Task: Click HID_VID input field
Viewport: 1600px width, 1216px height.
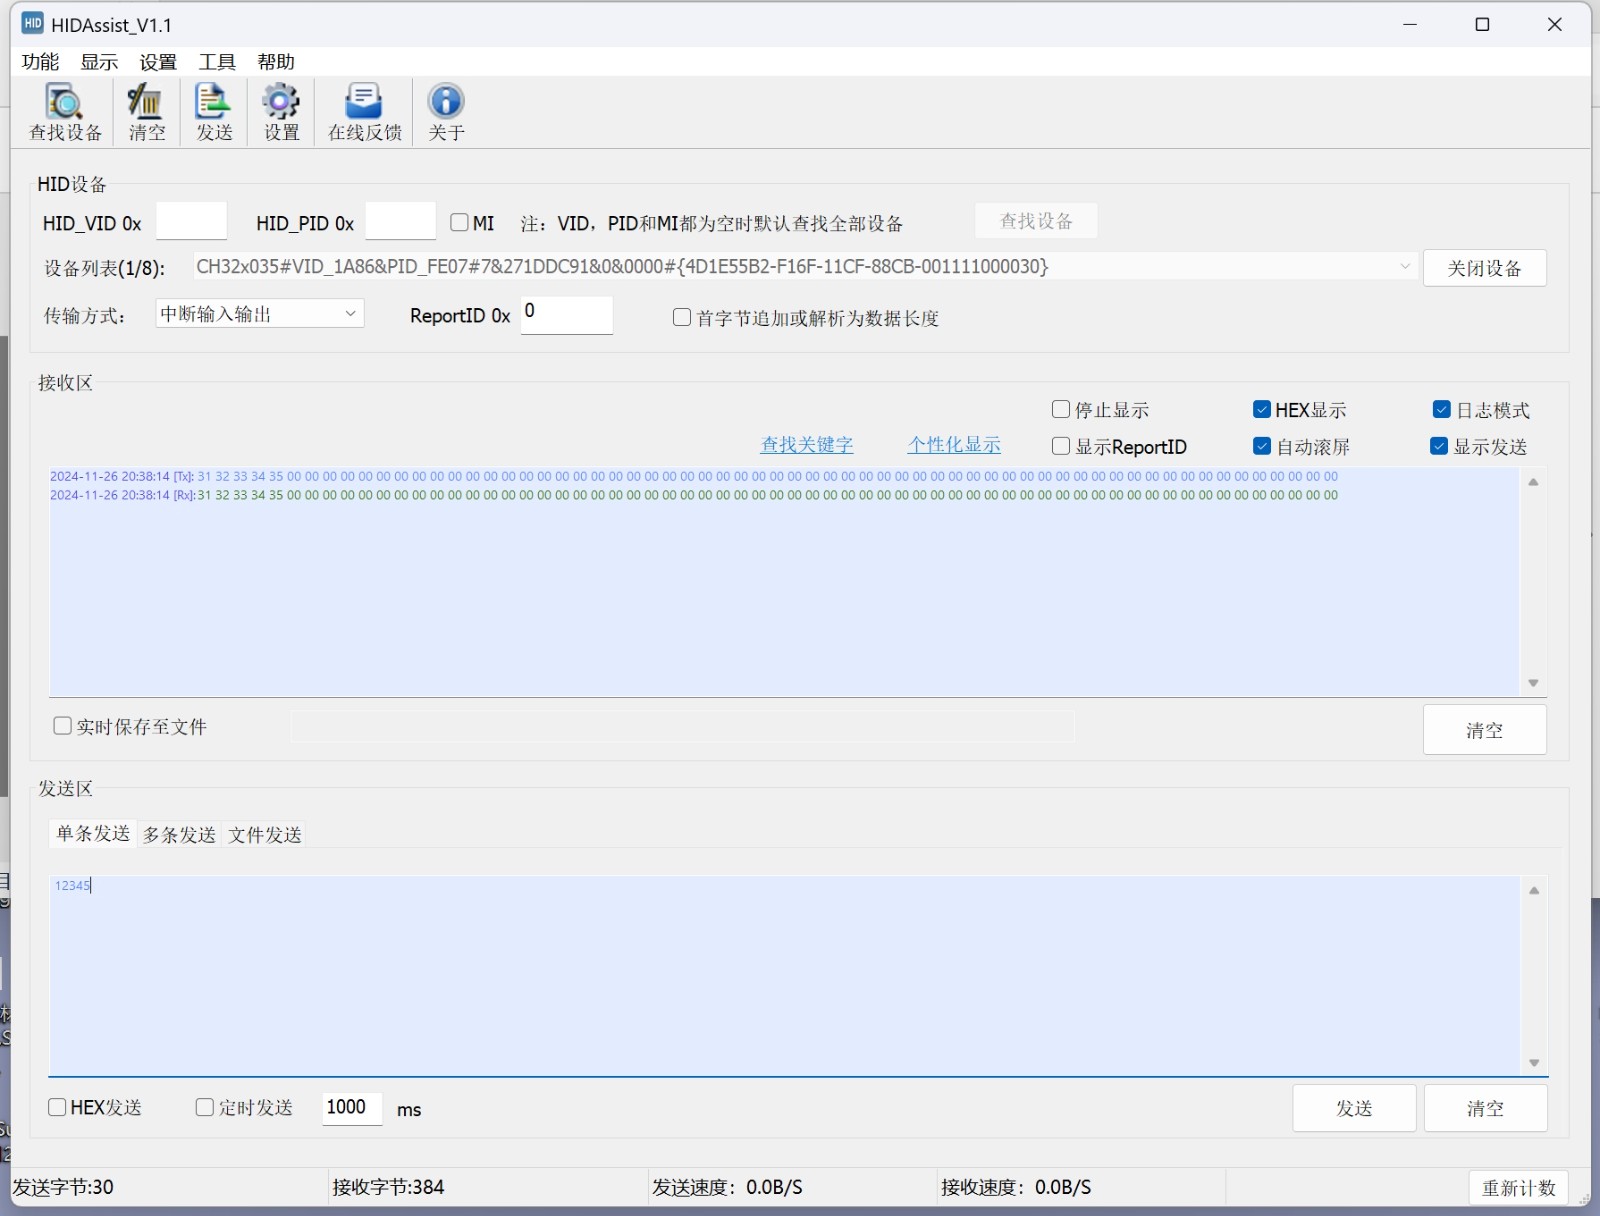Action: [192, 221]
